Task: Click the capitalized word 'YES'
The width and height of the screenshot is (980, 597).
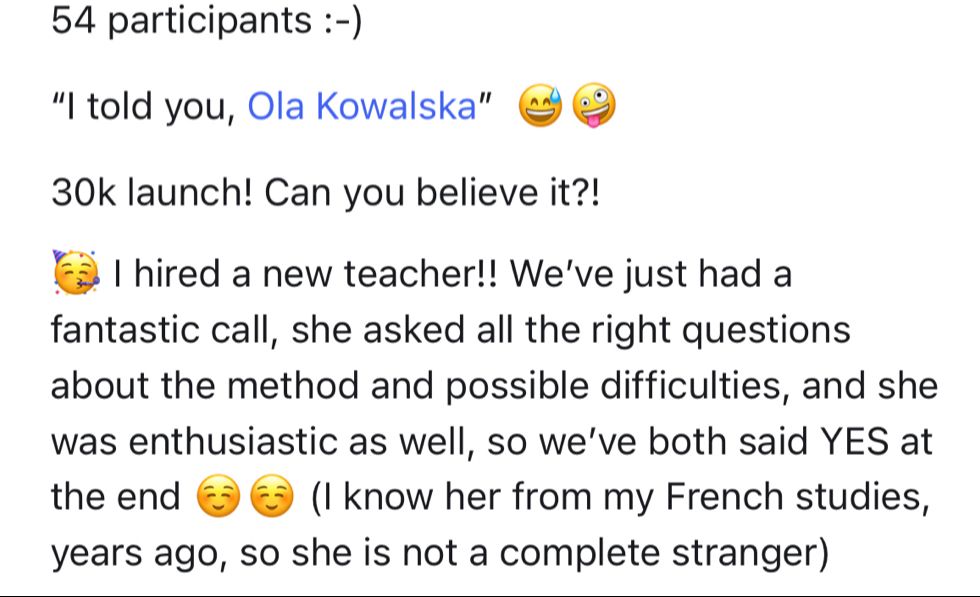Action: click(x=854, y=441)
